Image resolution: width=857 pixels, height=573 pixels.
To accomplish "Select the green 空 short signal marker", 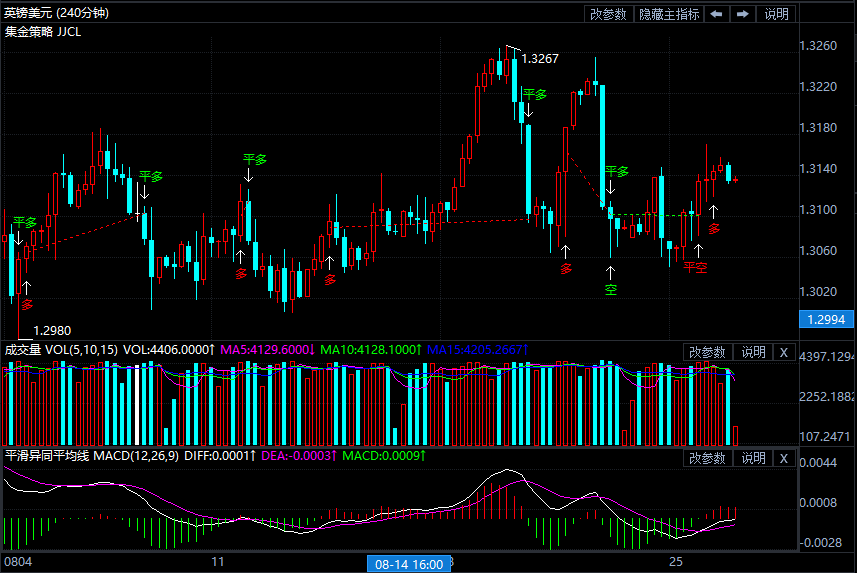I will click(610, 290).
